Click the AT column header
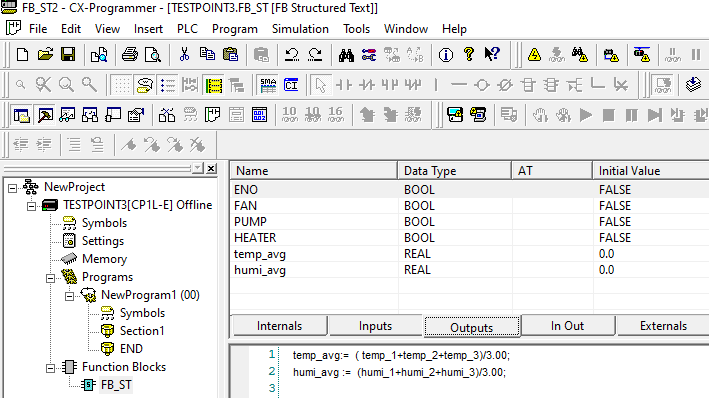 click(x=552, y=171)
